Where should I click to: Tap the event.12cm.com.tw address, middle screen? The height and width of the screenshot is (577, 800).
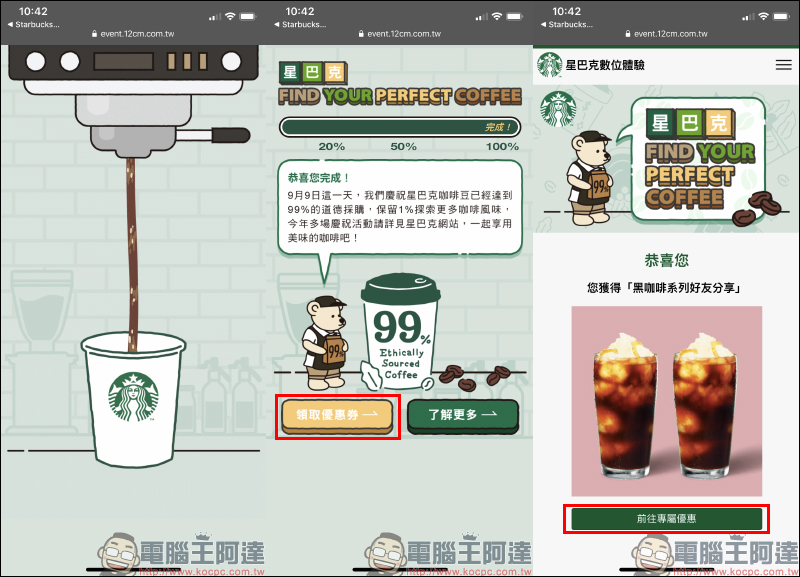coord(400,34)
